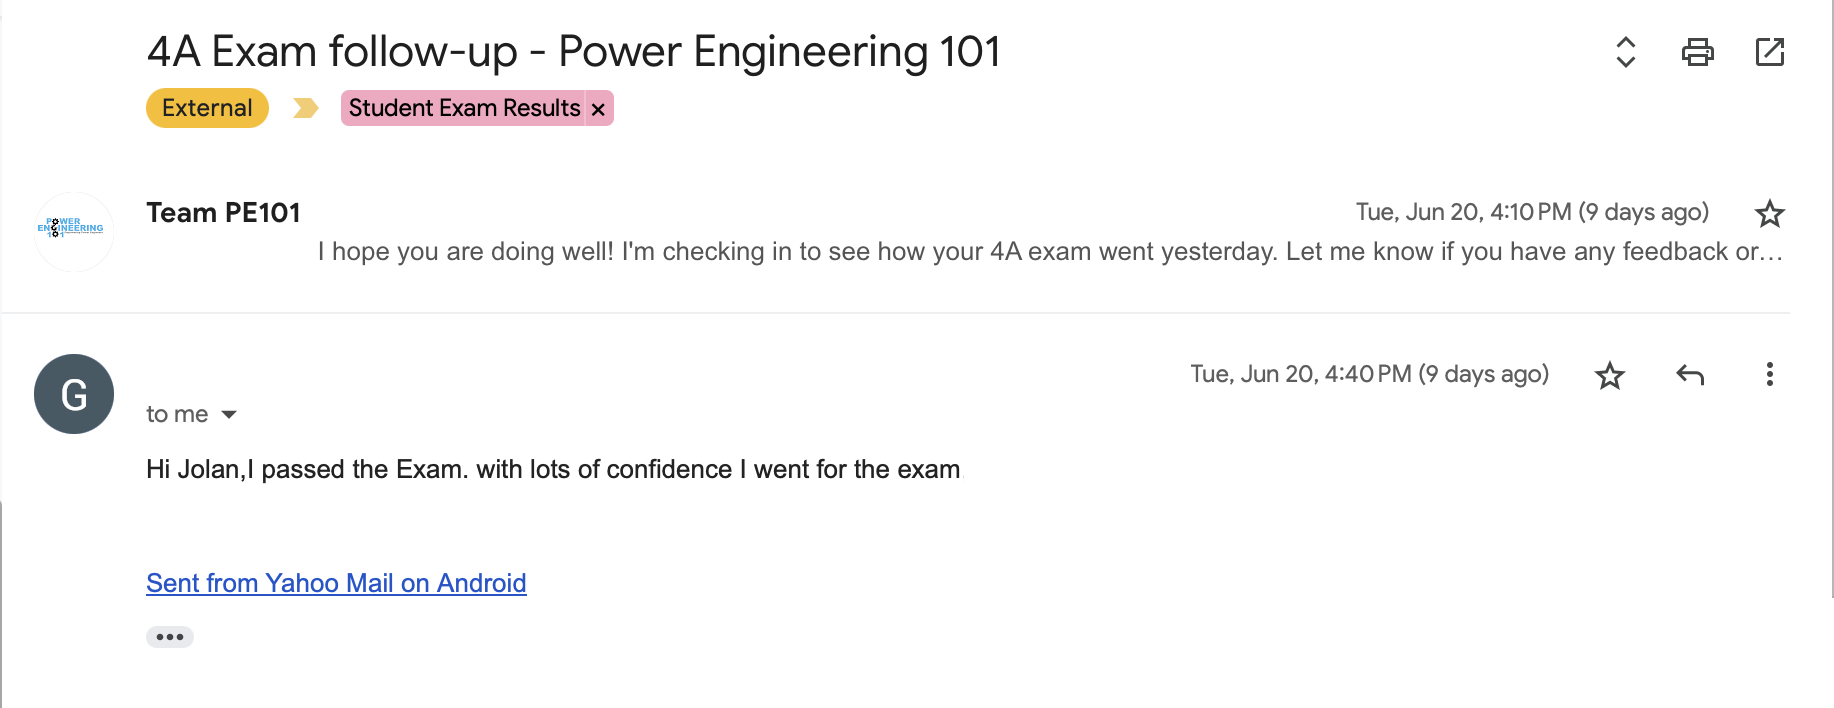1834x708 pixels.
Task: Toggle the yellow importance marker
Action: pyautogui.click(x=305, y=108)
